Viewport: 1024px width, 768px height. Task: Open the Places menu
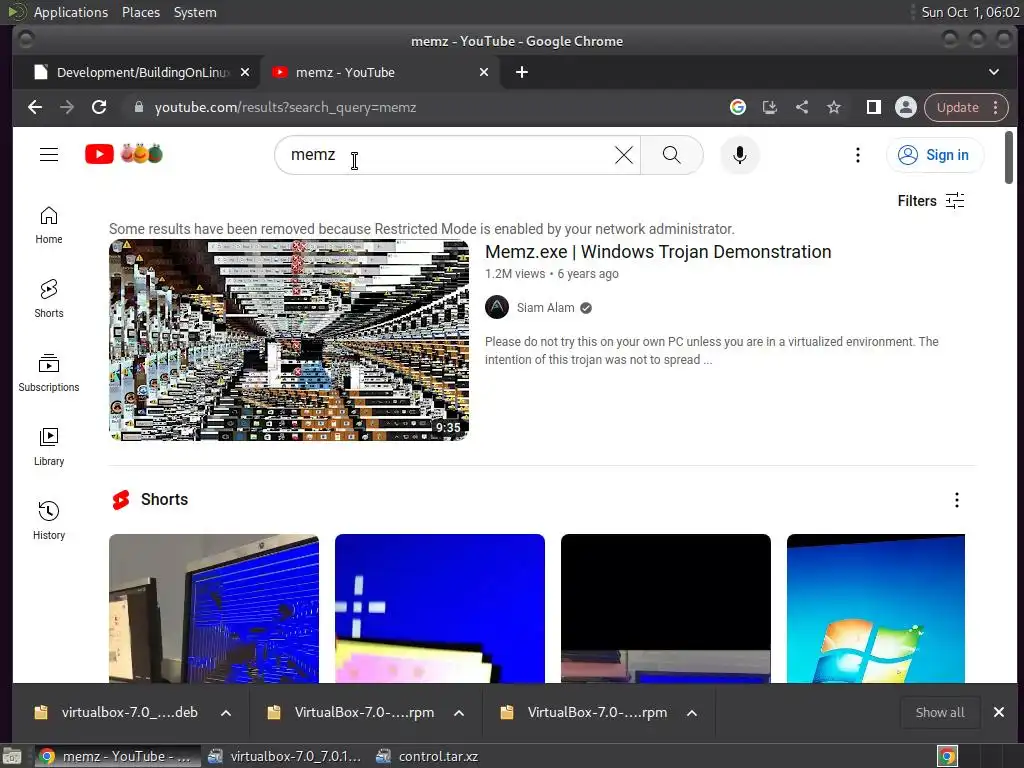pos(140,12)
